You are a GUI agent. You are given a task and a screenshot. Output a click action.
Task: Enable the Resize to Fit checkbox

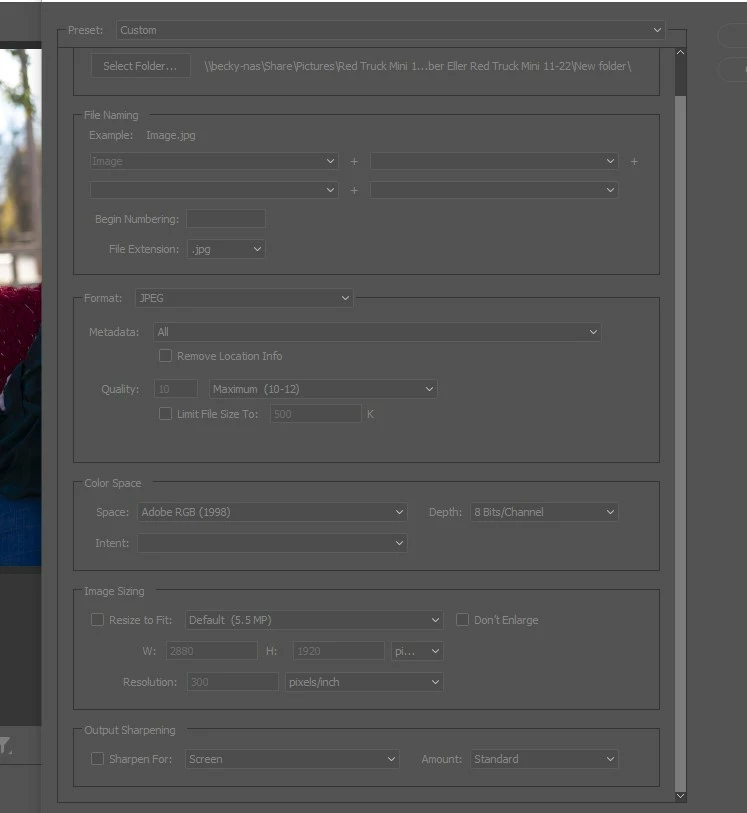click(97, 620)
